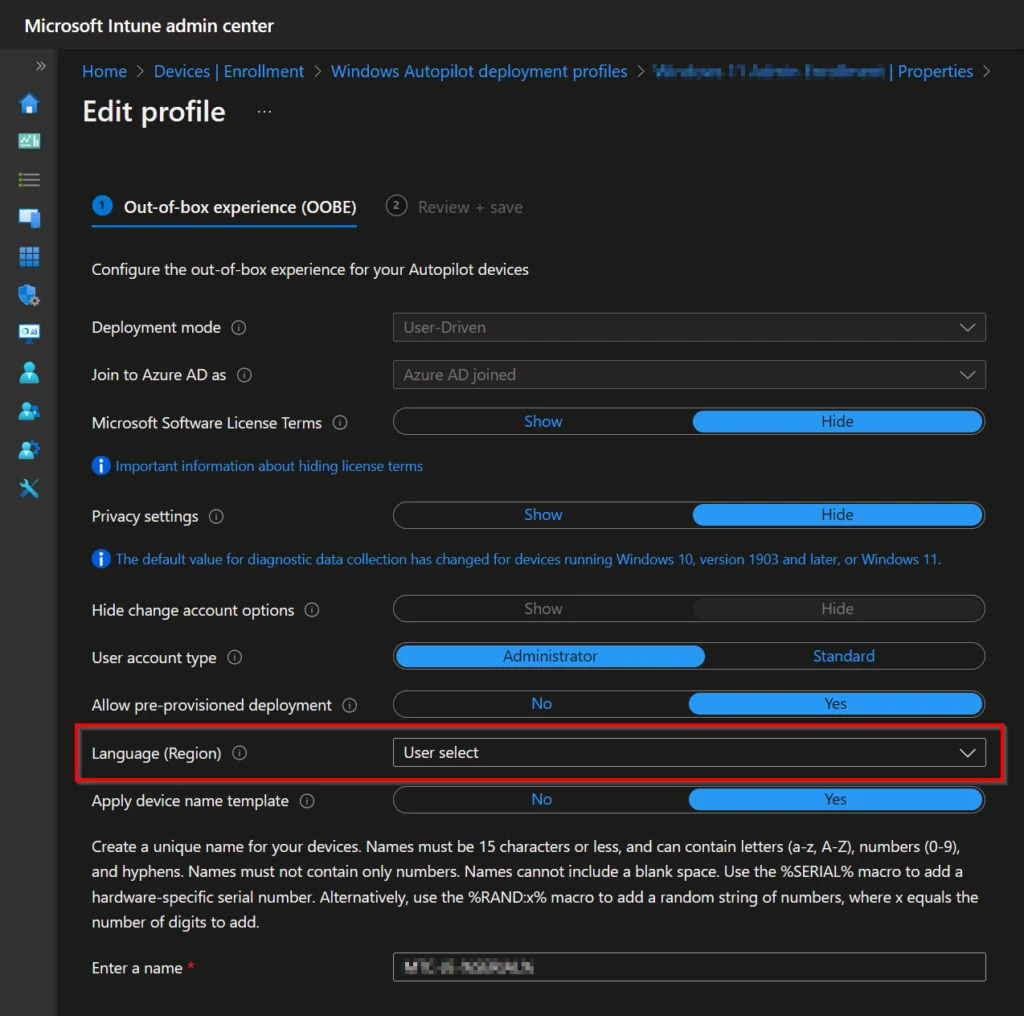The image size is (1024, 1016).
Task: Click the Enter a name input field
Action: click(689, 967)
